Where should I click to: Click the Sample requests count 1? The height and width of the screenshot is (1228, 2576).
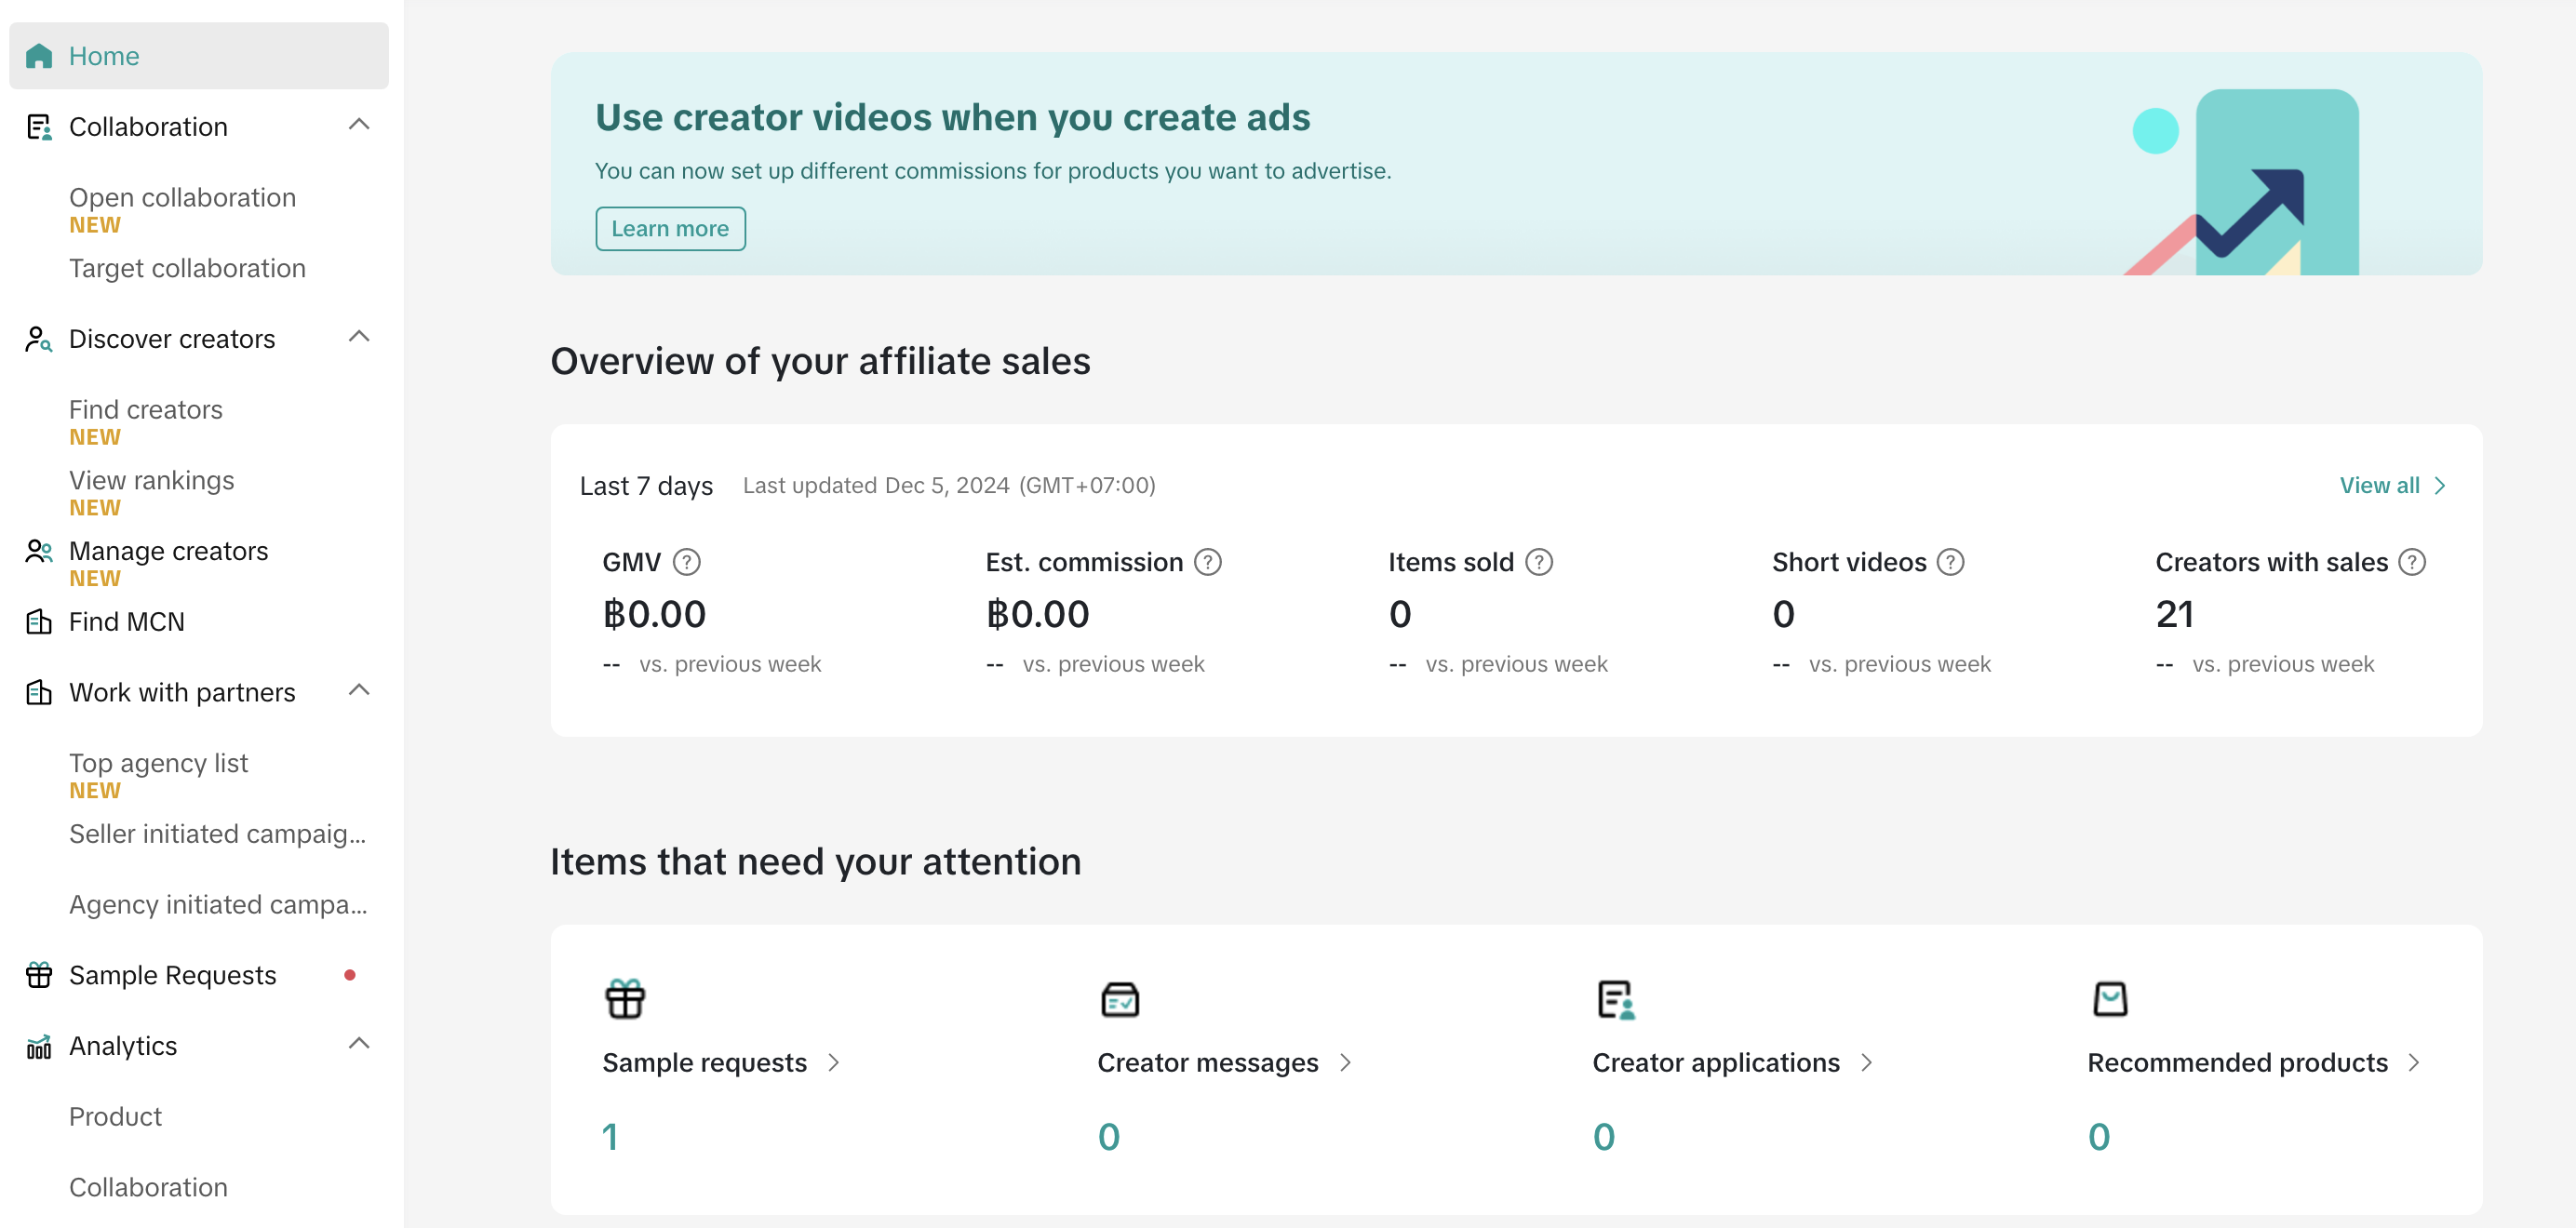click(610, 1137)
